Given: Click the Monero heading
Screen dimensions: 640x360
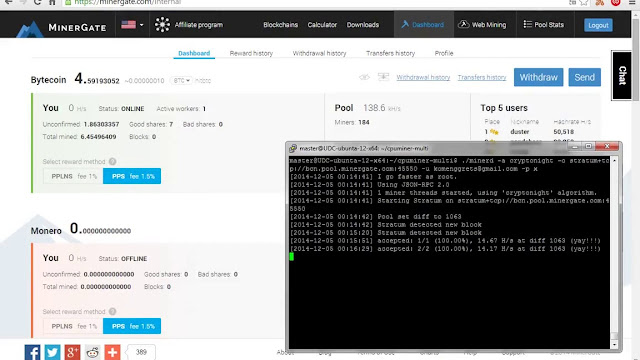Looking at the screenshot, I should (x=46, y=231).
